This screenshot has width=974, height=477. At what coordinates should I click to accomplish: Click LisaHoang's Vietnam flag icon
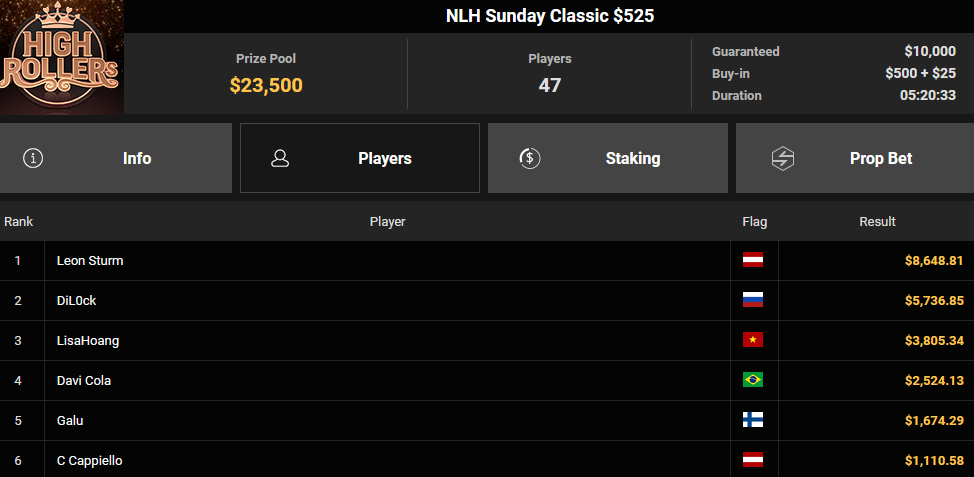[x=753, y=340]
